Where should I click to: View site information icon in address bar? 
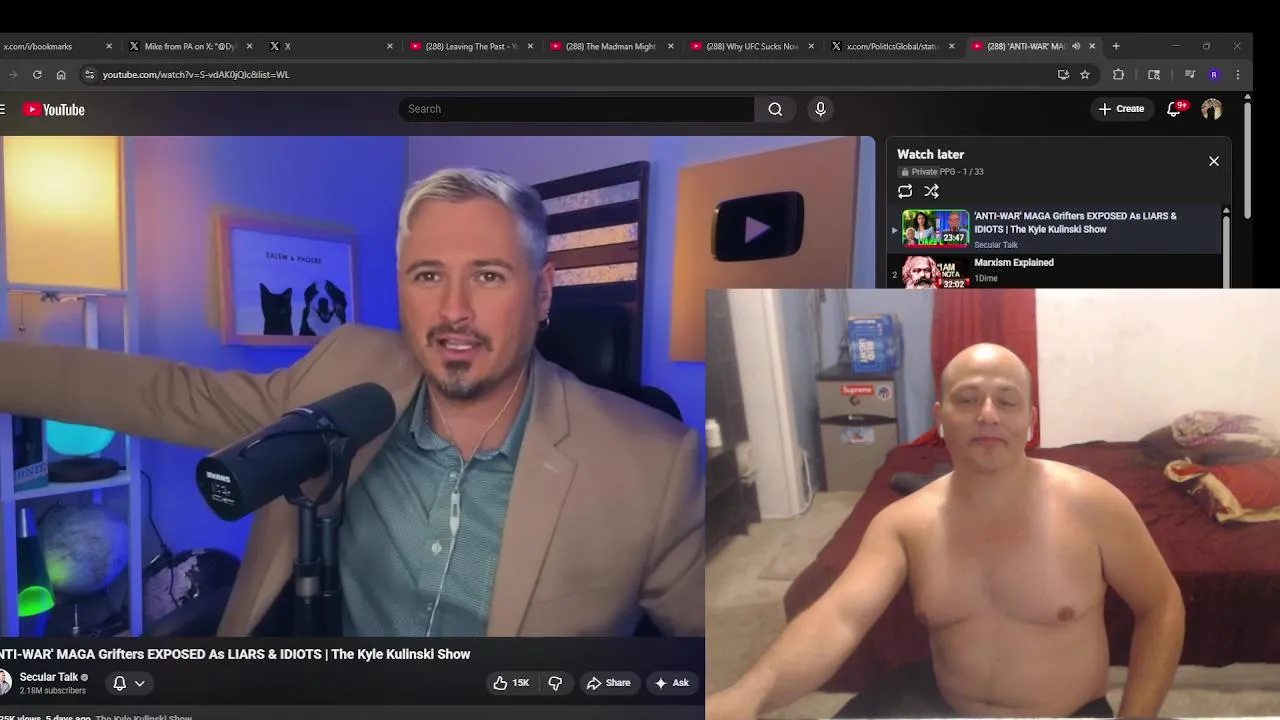coord(89,74)
